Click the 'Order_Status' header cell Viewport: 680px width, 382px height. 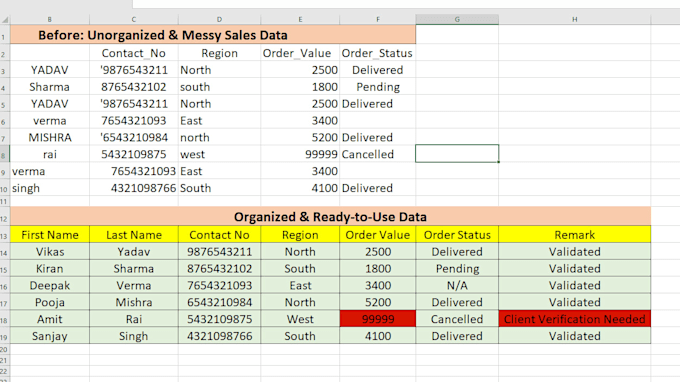point(378,53)
